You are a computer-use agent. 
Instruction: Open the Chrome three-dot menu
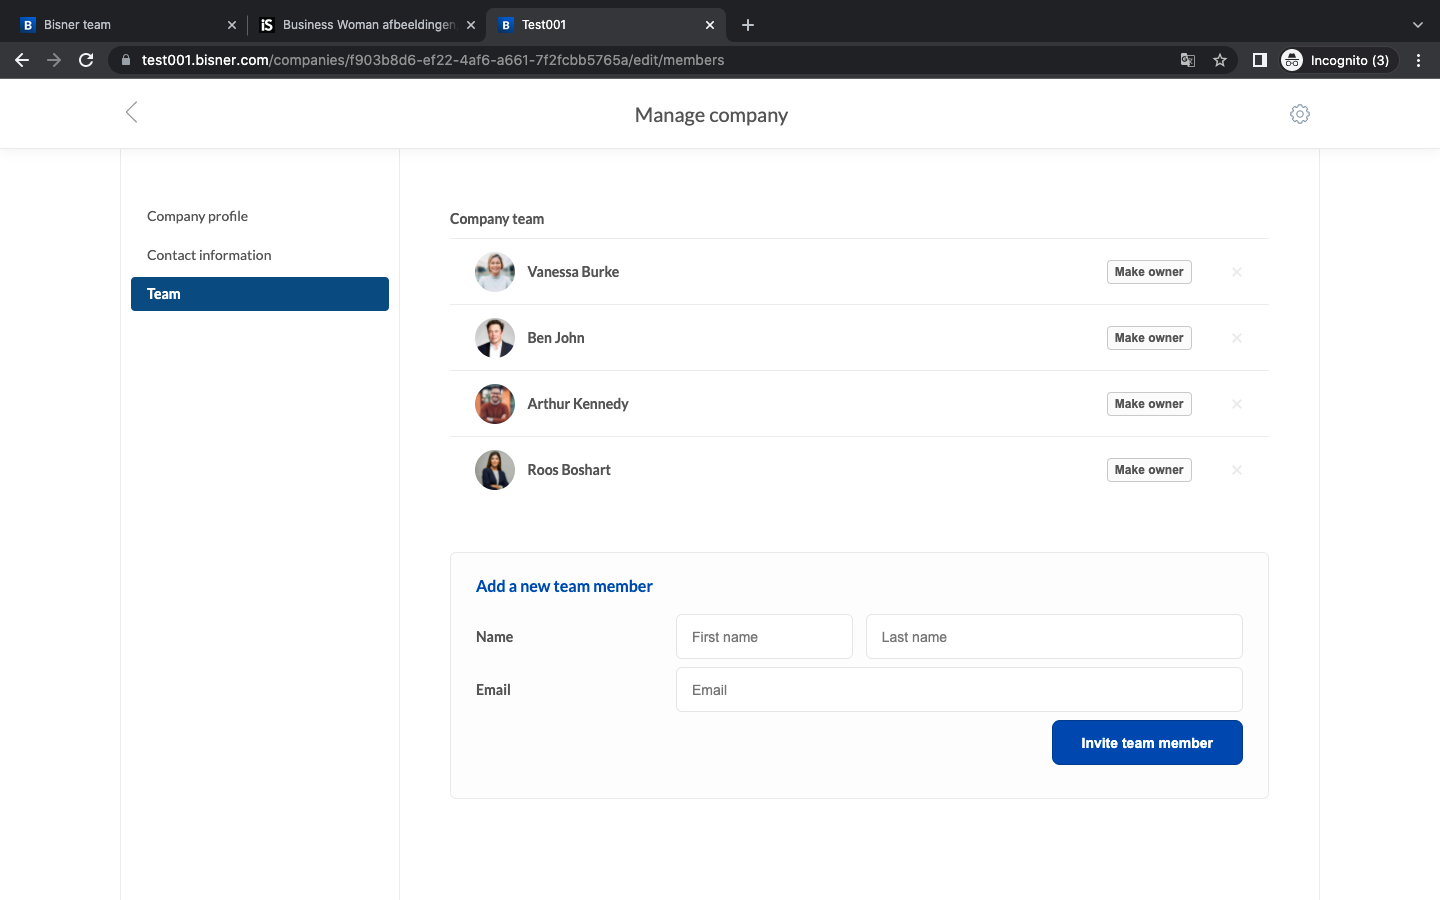[1418, 60]
